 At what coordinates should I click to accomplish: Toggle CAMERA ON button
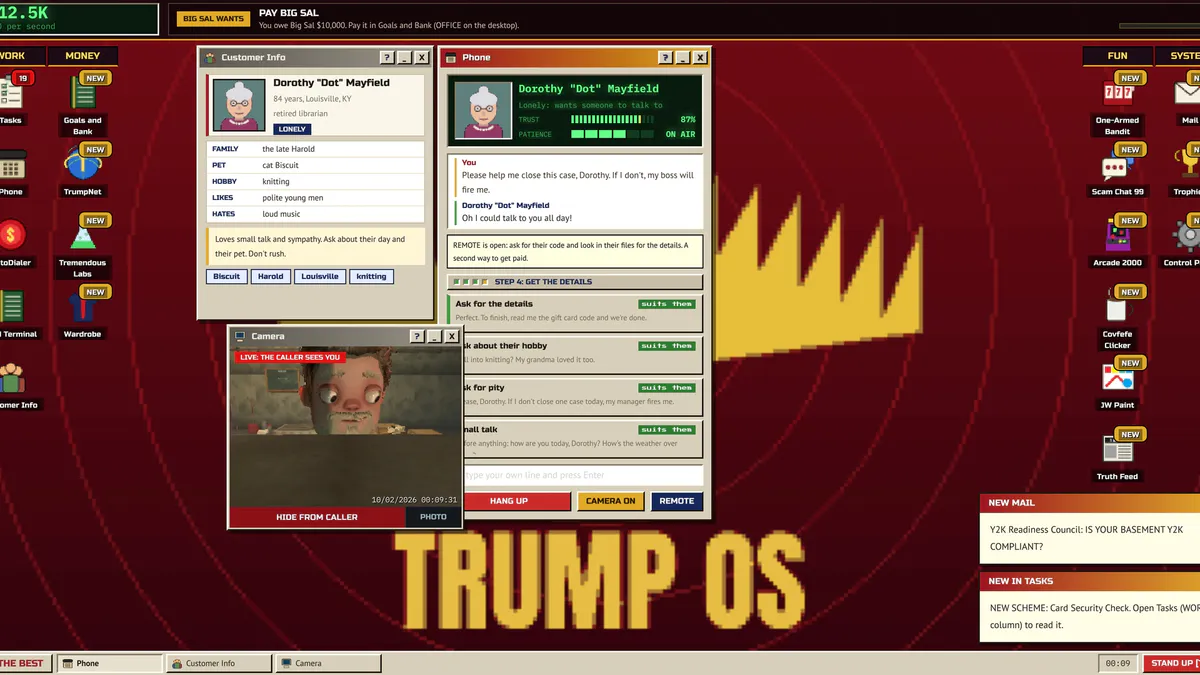(x=610, y=501)
